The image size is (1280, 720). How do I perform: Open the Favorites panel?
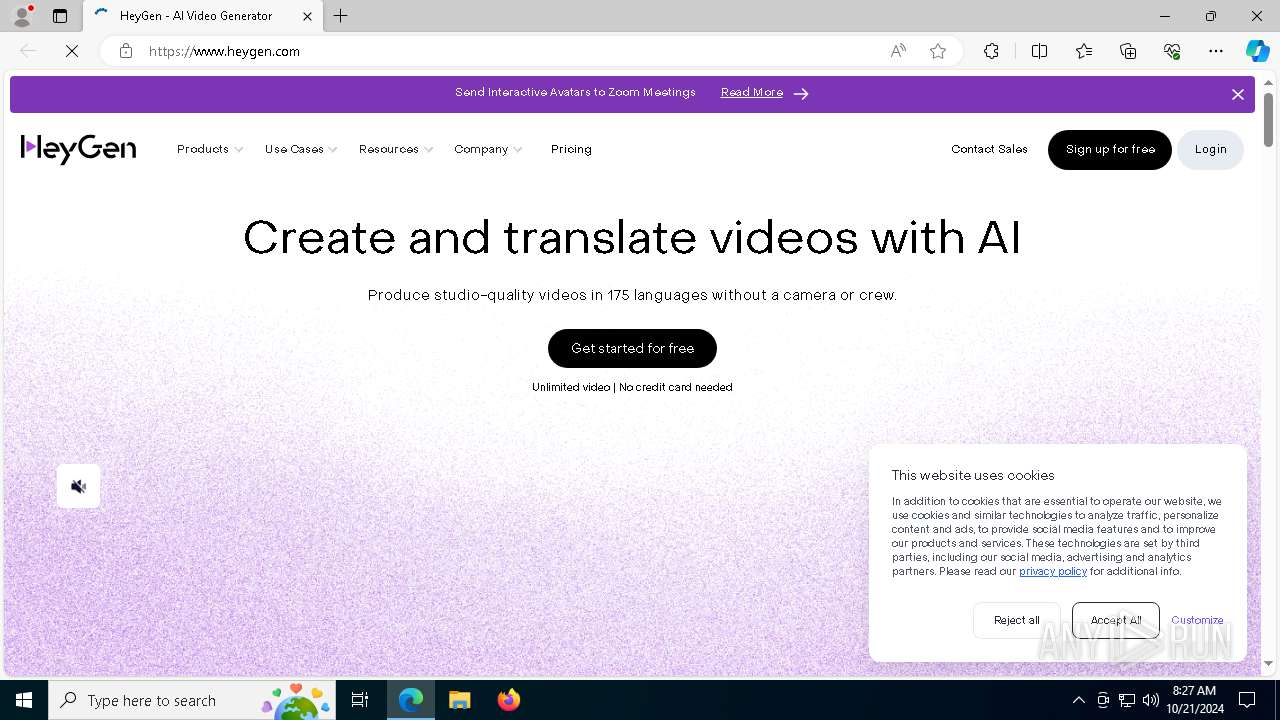(x=1084, y=51)
